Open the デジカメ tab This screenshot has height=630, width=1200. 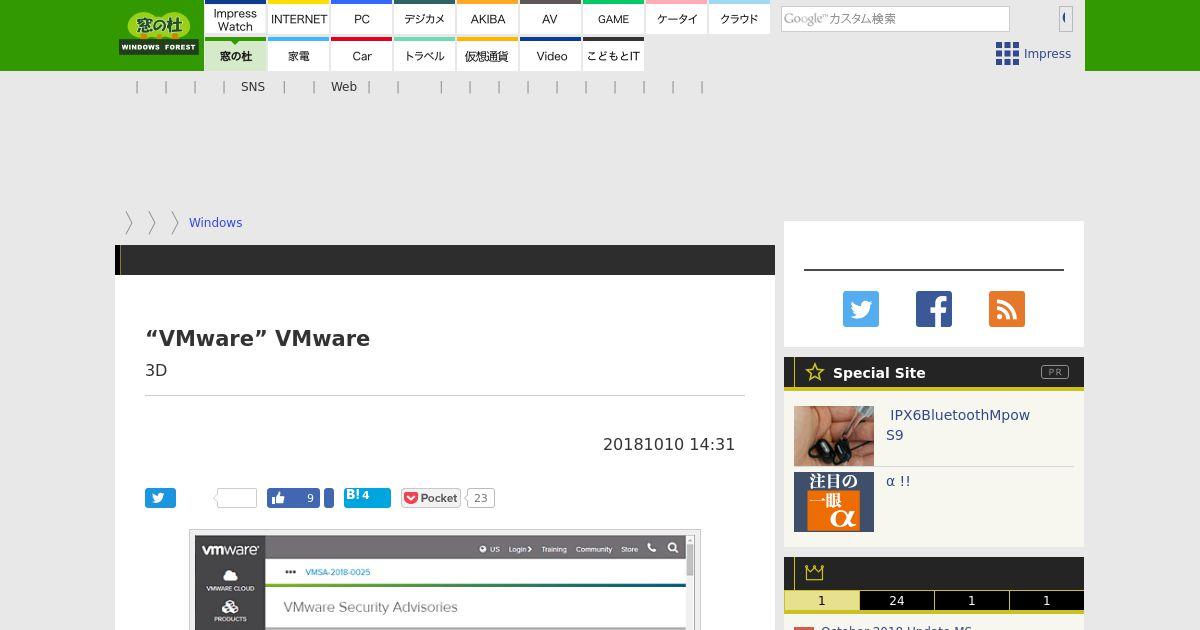click(x=425, y=19)
